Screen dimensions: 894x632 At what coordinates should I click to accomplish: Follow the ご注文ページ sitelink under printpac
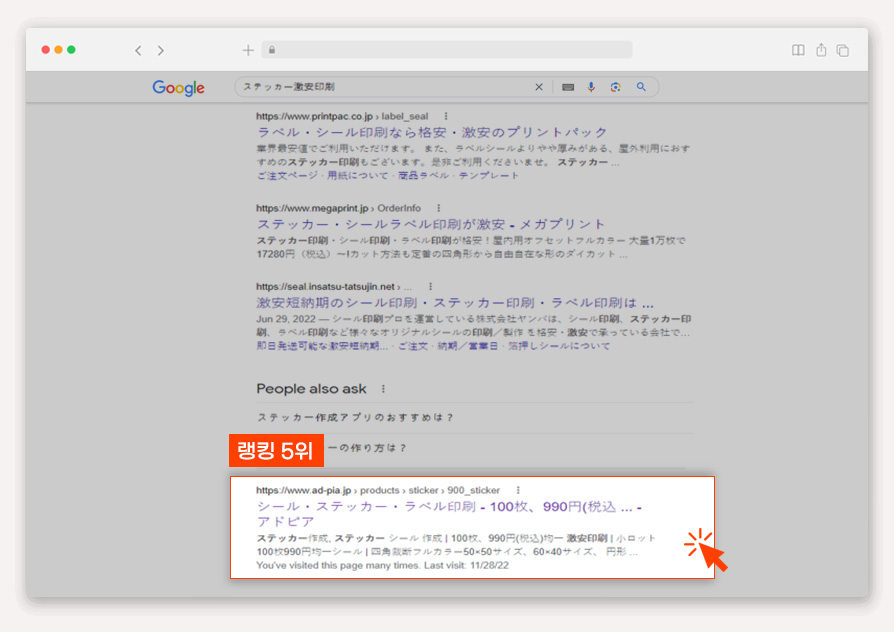(x=287, y=176)
